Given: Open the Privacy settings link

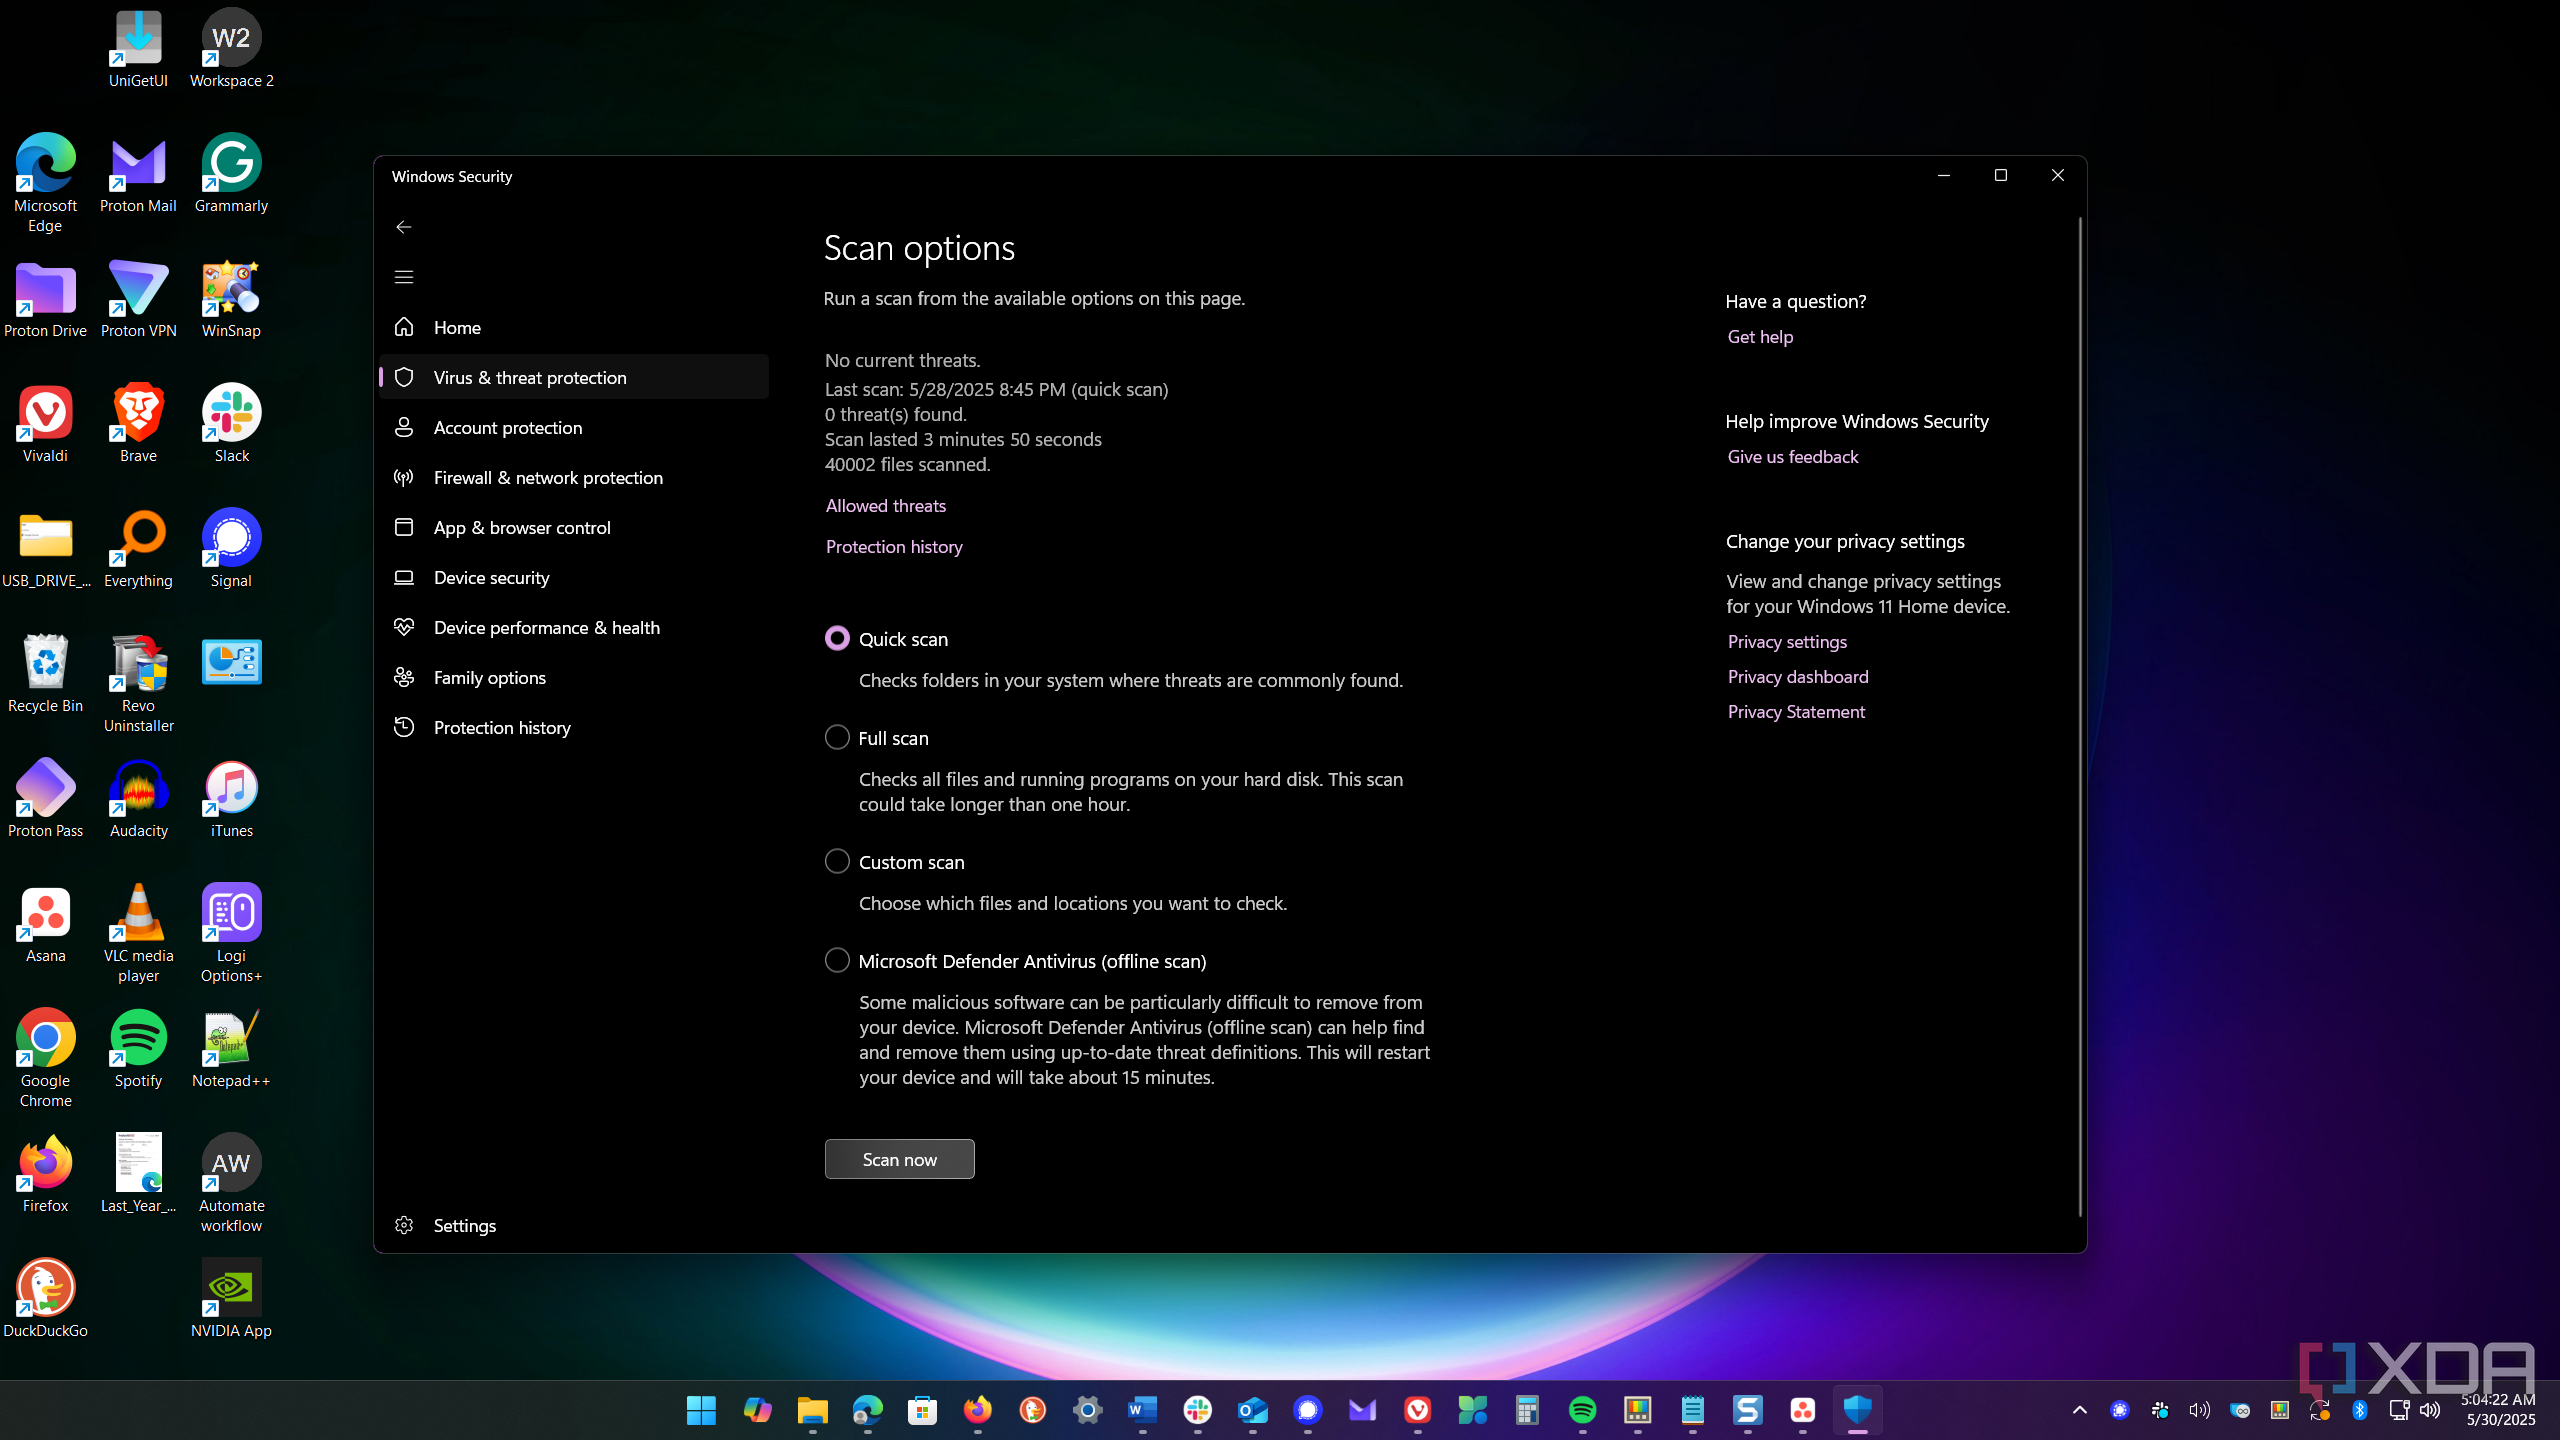Looking at the screenshot, I should [x=1787, y=642].
